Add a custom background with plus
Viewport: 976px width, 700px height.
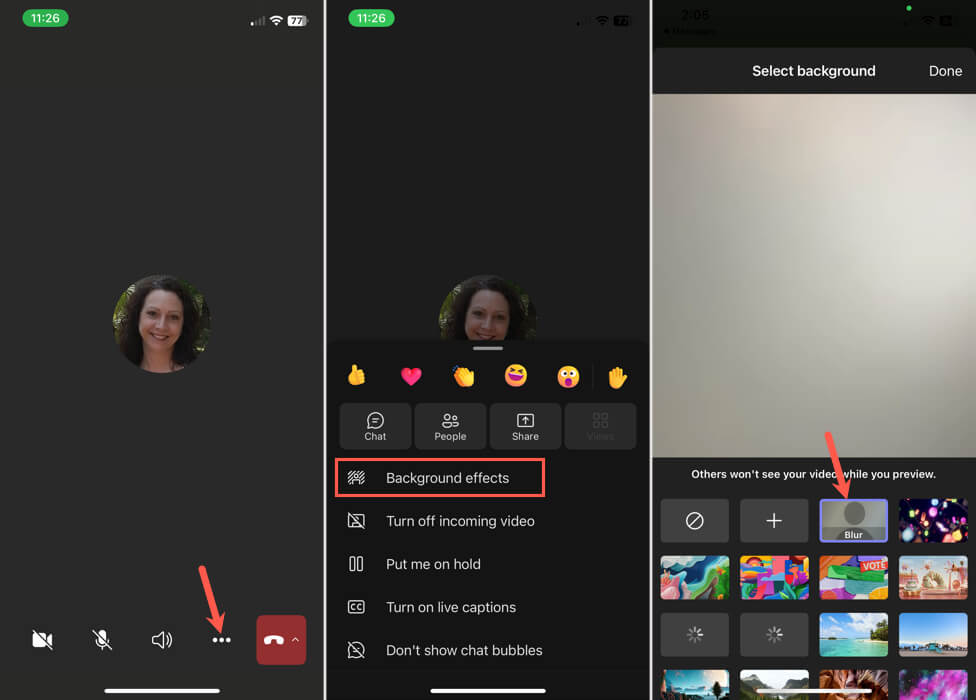pyautogui.click(x=774, y=520)
